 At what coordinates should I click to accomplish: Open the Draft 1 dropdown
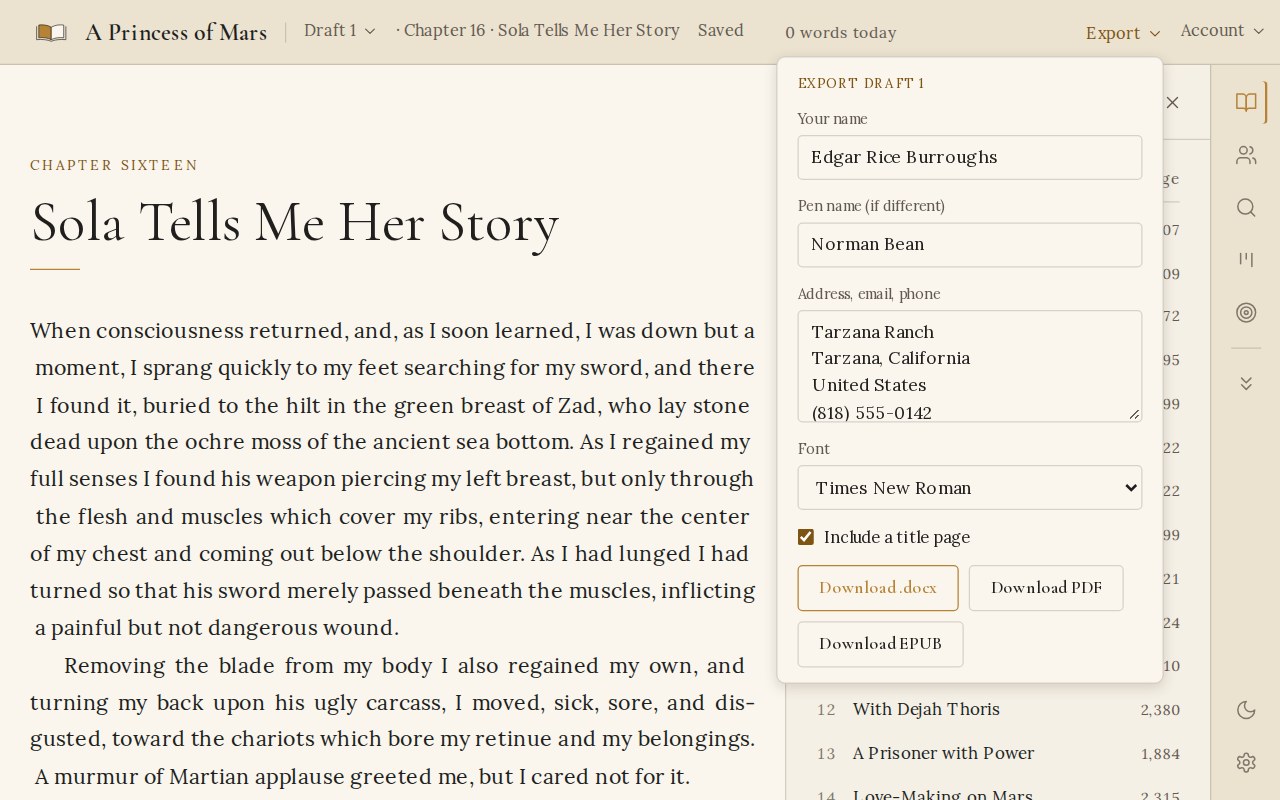(x=340, y=31)
